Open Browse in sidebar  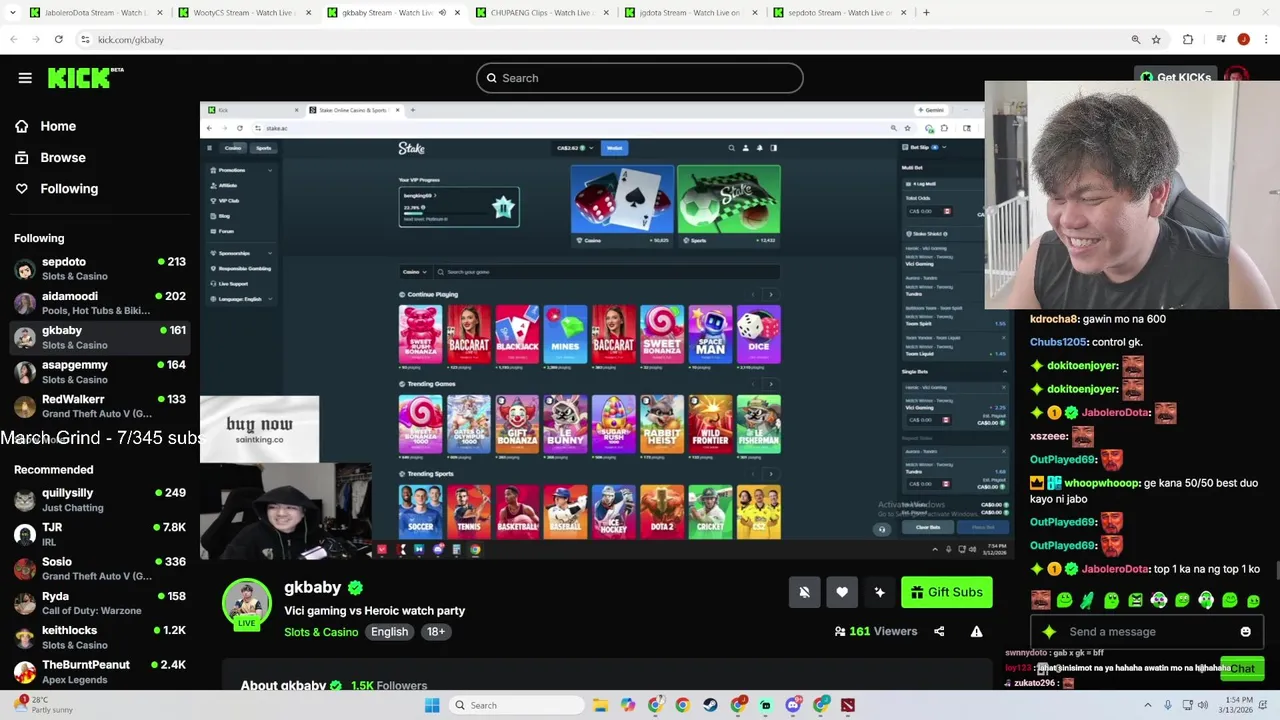pos(50,157)
